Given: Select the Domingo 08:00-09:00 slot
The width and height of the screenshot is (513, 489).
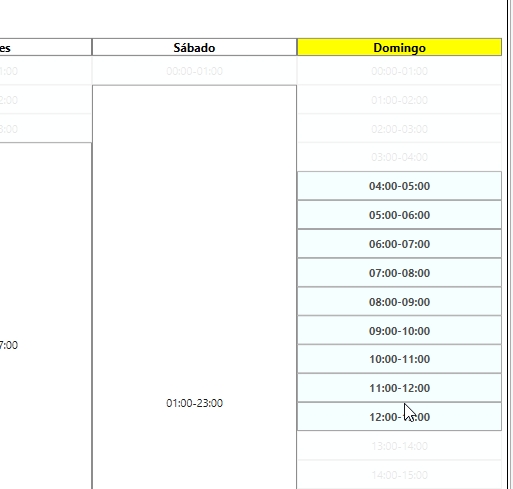Looking at the screenshot, I should pyautogui.click(x=399, y=302).
